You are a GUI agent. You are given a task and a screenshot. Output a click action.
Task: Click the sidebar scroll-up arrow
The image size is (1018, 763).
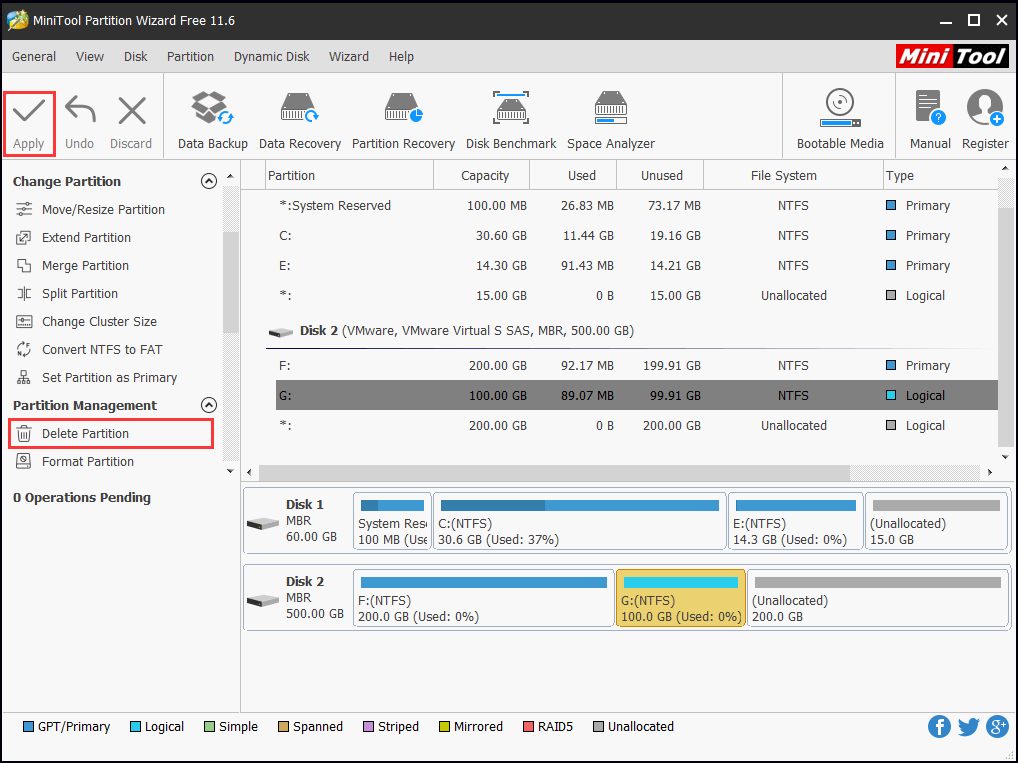tap(230, 177)
